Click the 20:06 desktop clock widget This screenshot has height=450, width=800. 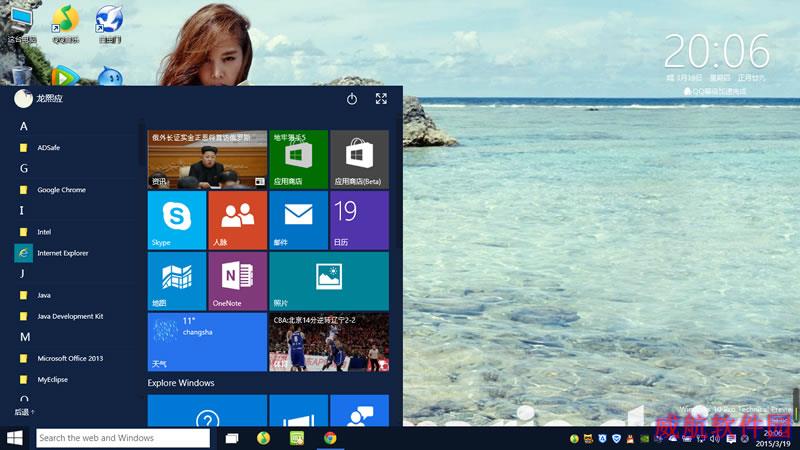click(716, 52)
